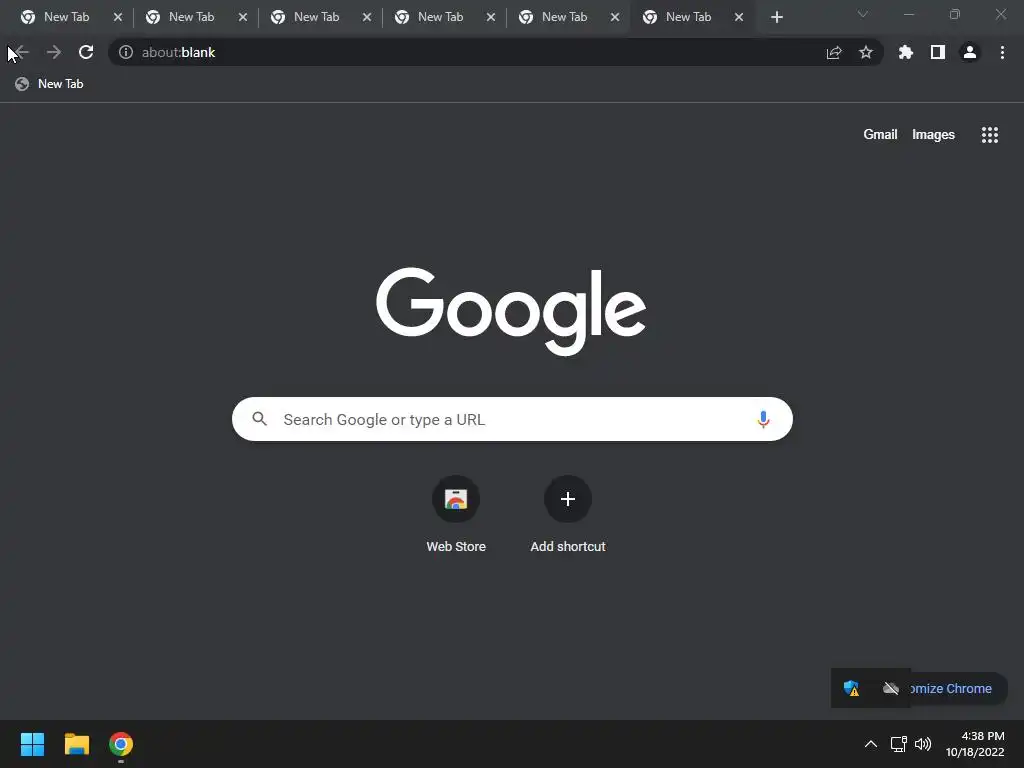The width and height of the screenshot is (1024, 768).
Task: Click the Customize Chrome button
Action: coord(958,688)
